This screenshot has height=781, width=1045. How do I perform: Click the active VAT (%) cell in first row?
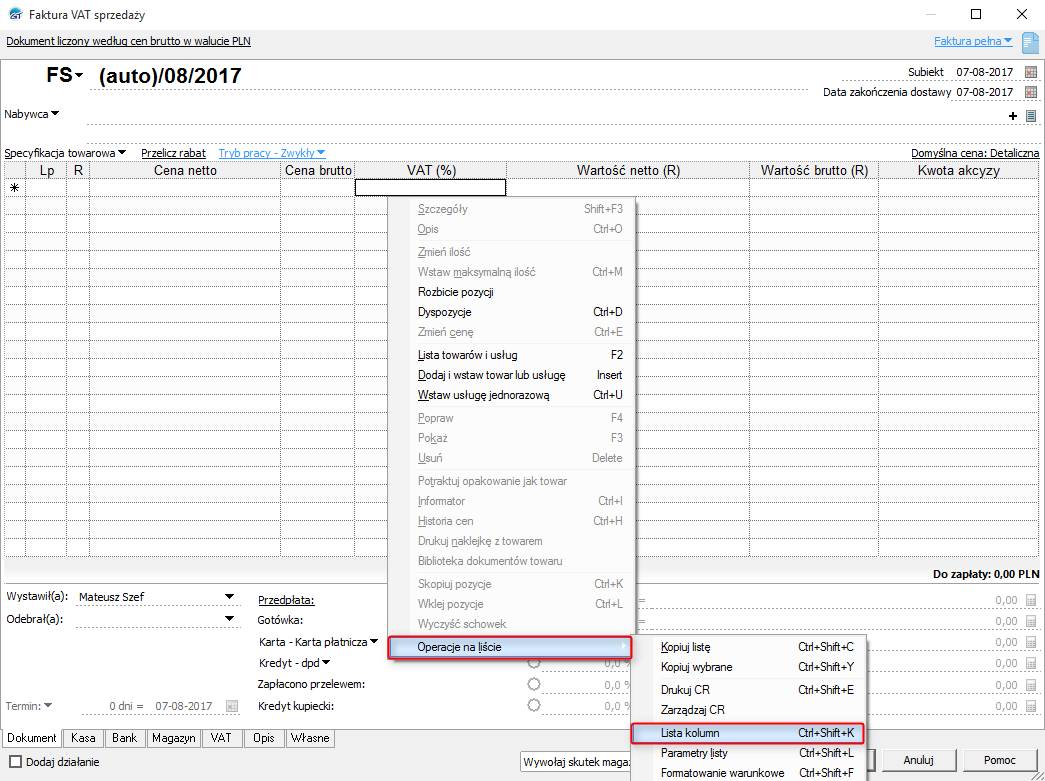click(431, 188)
